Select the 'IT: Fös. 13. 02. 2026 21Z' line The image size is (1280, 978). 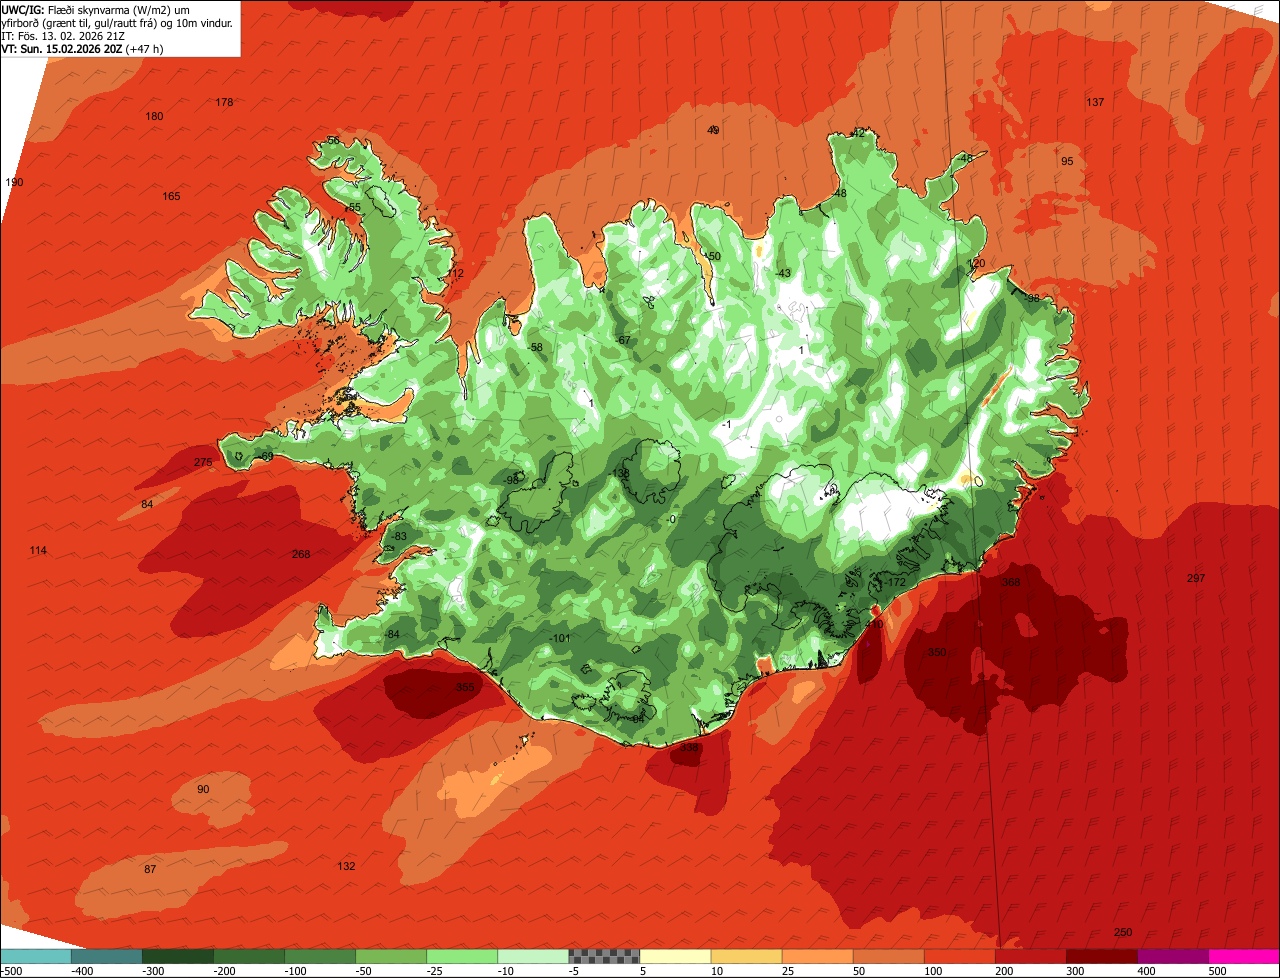click(x=63, y=35)
